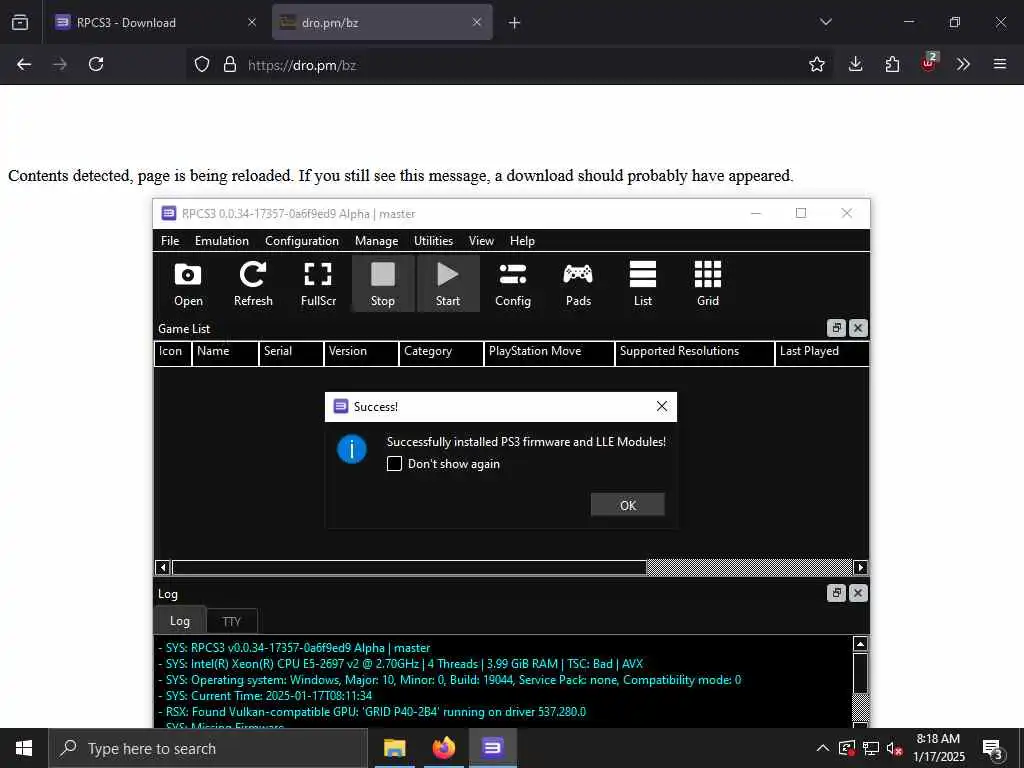
Task: Click the PlayStation Move column header
Action: coord(549,351)
